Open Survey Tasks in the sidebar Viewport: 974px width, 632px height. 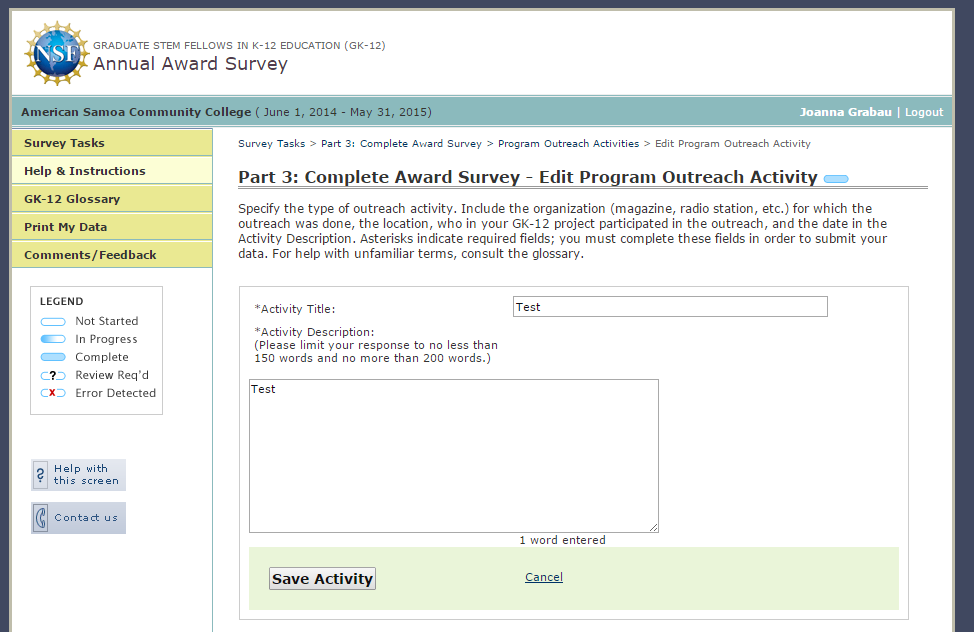[112, 143]
